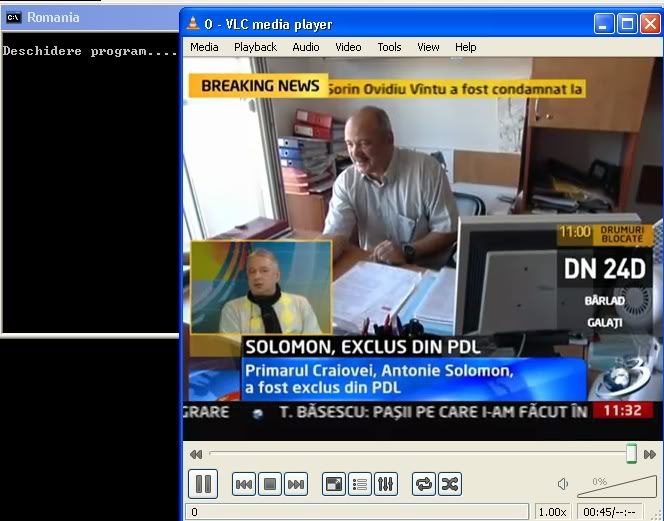Toggle fullscreen video mode
The width and height of the screenshot is (664, 521).
pos(334,485)
